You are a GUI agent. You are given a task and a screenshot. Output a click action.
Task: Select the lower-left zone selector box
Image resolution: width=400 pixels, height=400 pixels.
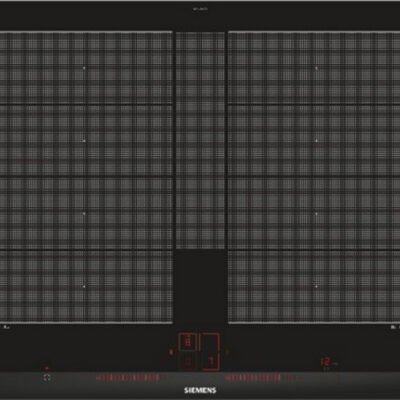pyautogui.click(x=188, y=361)
